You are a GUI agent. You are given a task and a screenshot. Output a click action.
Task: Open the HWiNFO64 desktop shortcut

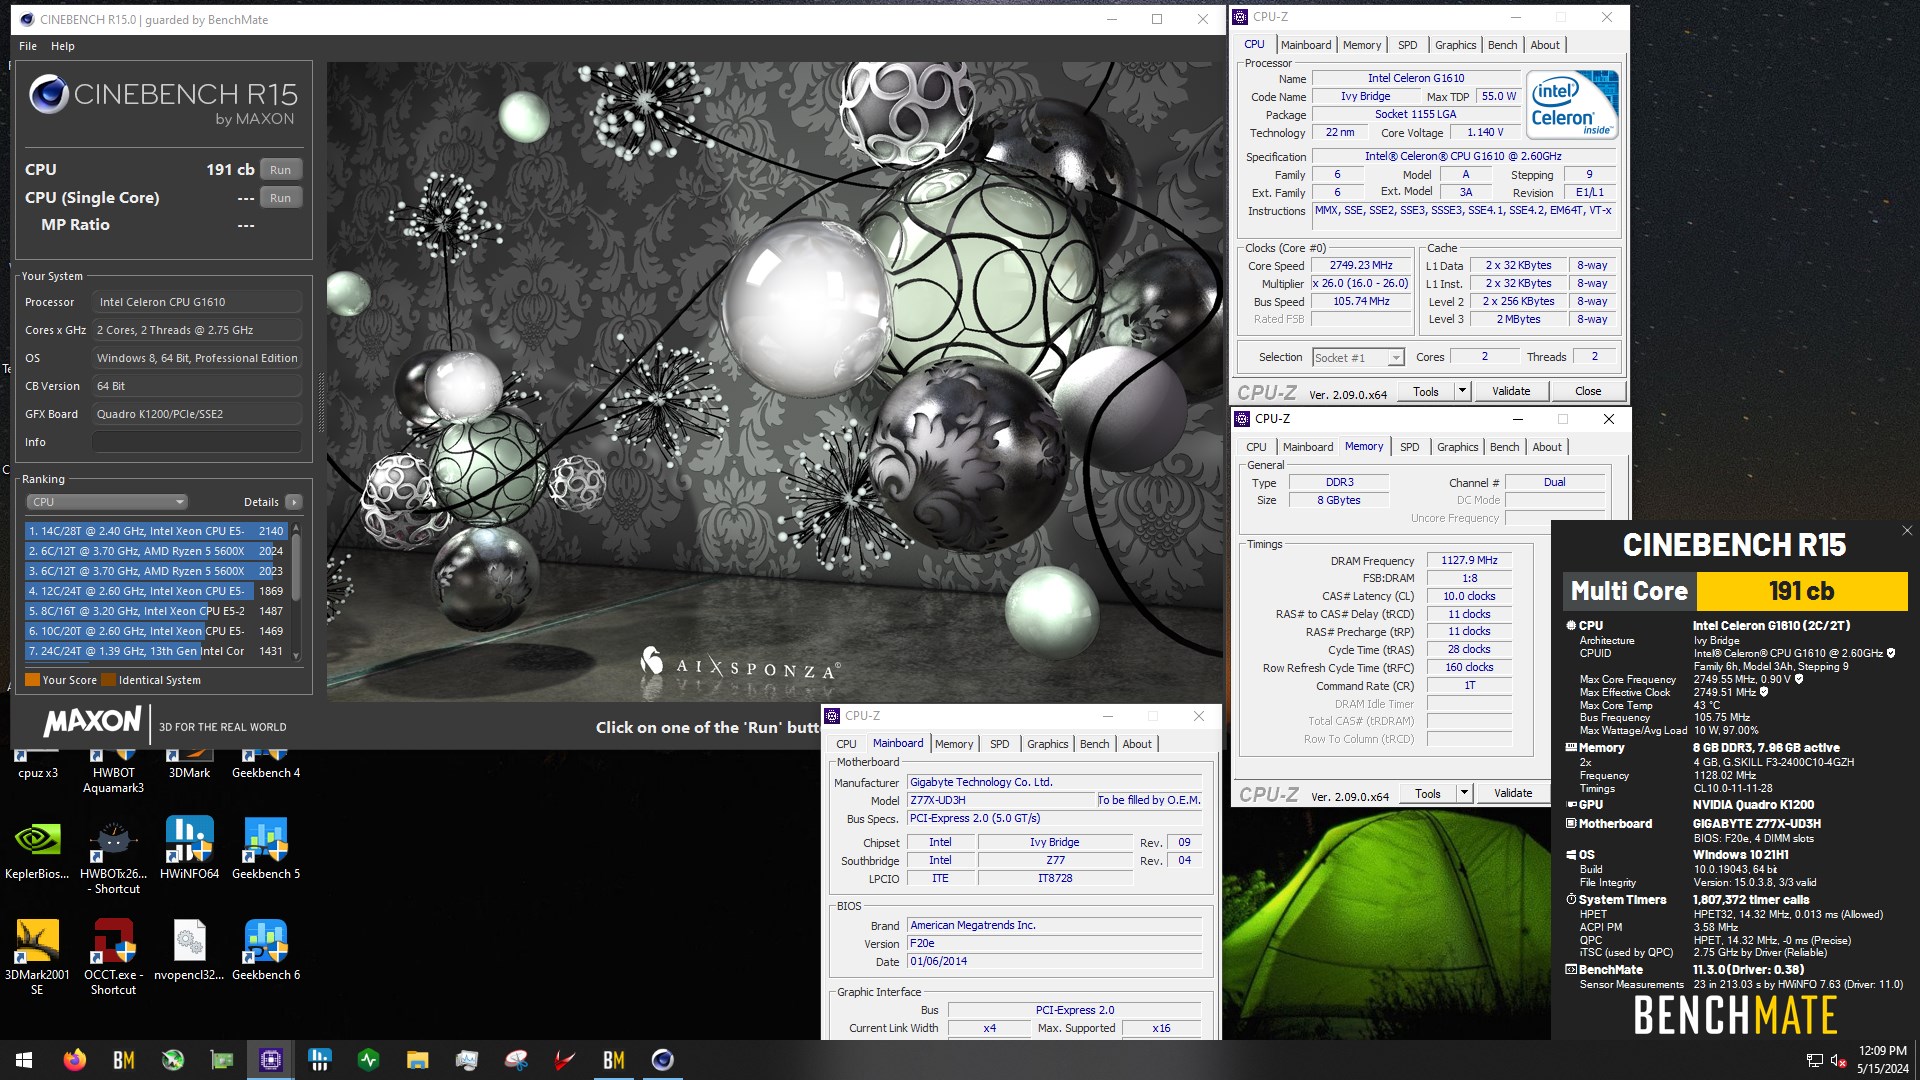point(190,848)
